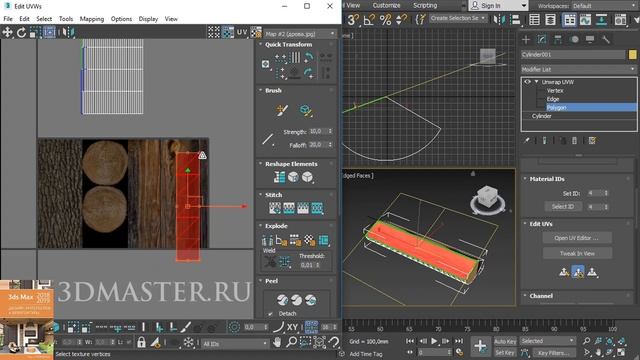Select the Rotate tool in Edit UVWs toolbar

click(21, 32)
